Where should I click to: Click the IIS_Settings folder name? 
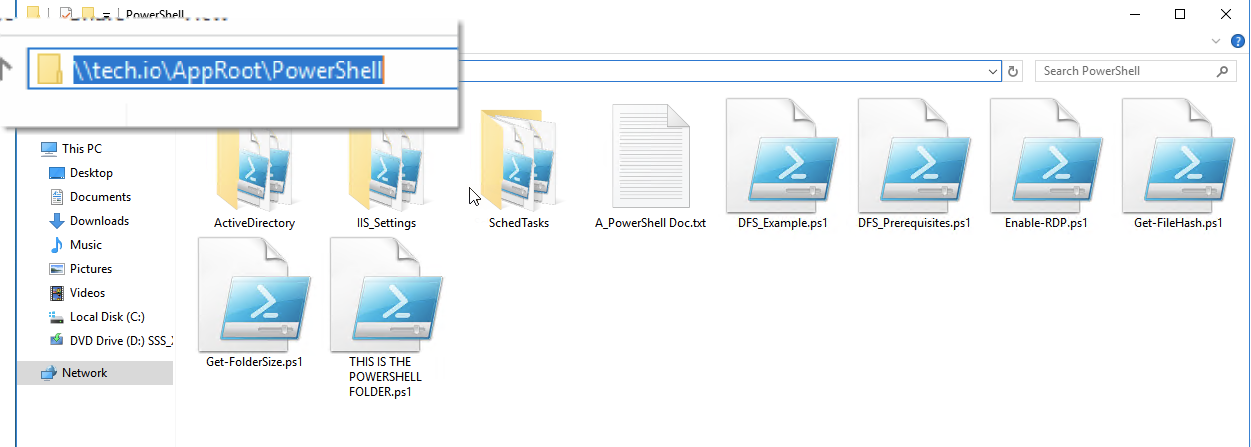pos(386,223)
